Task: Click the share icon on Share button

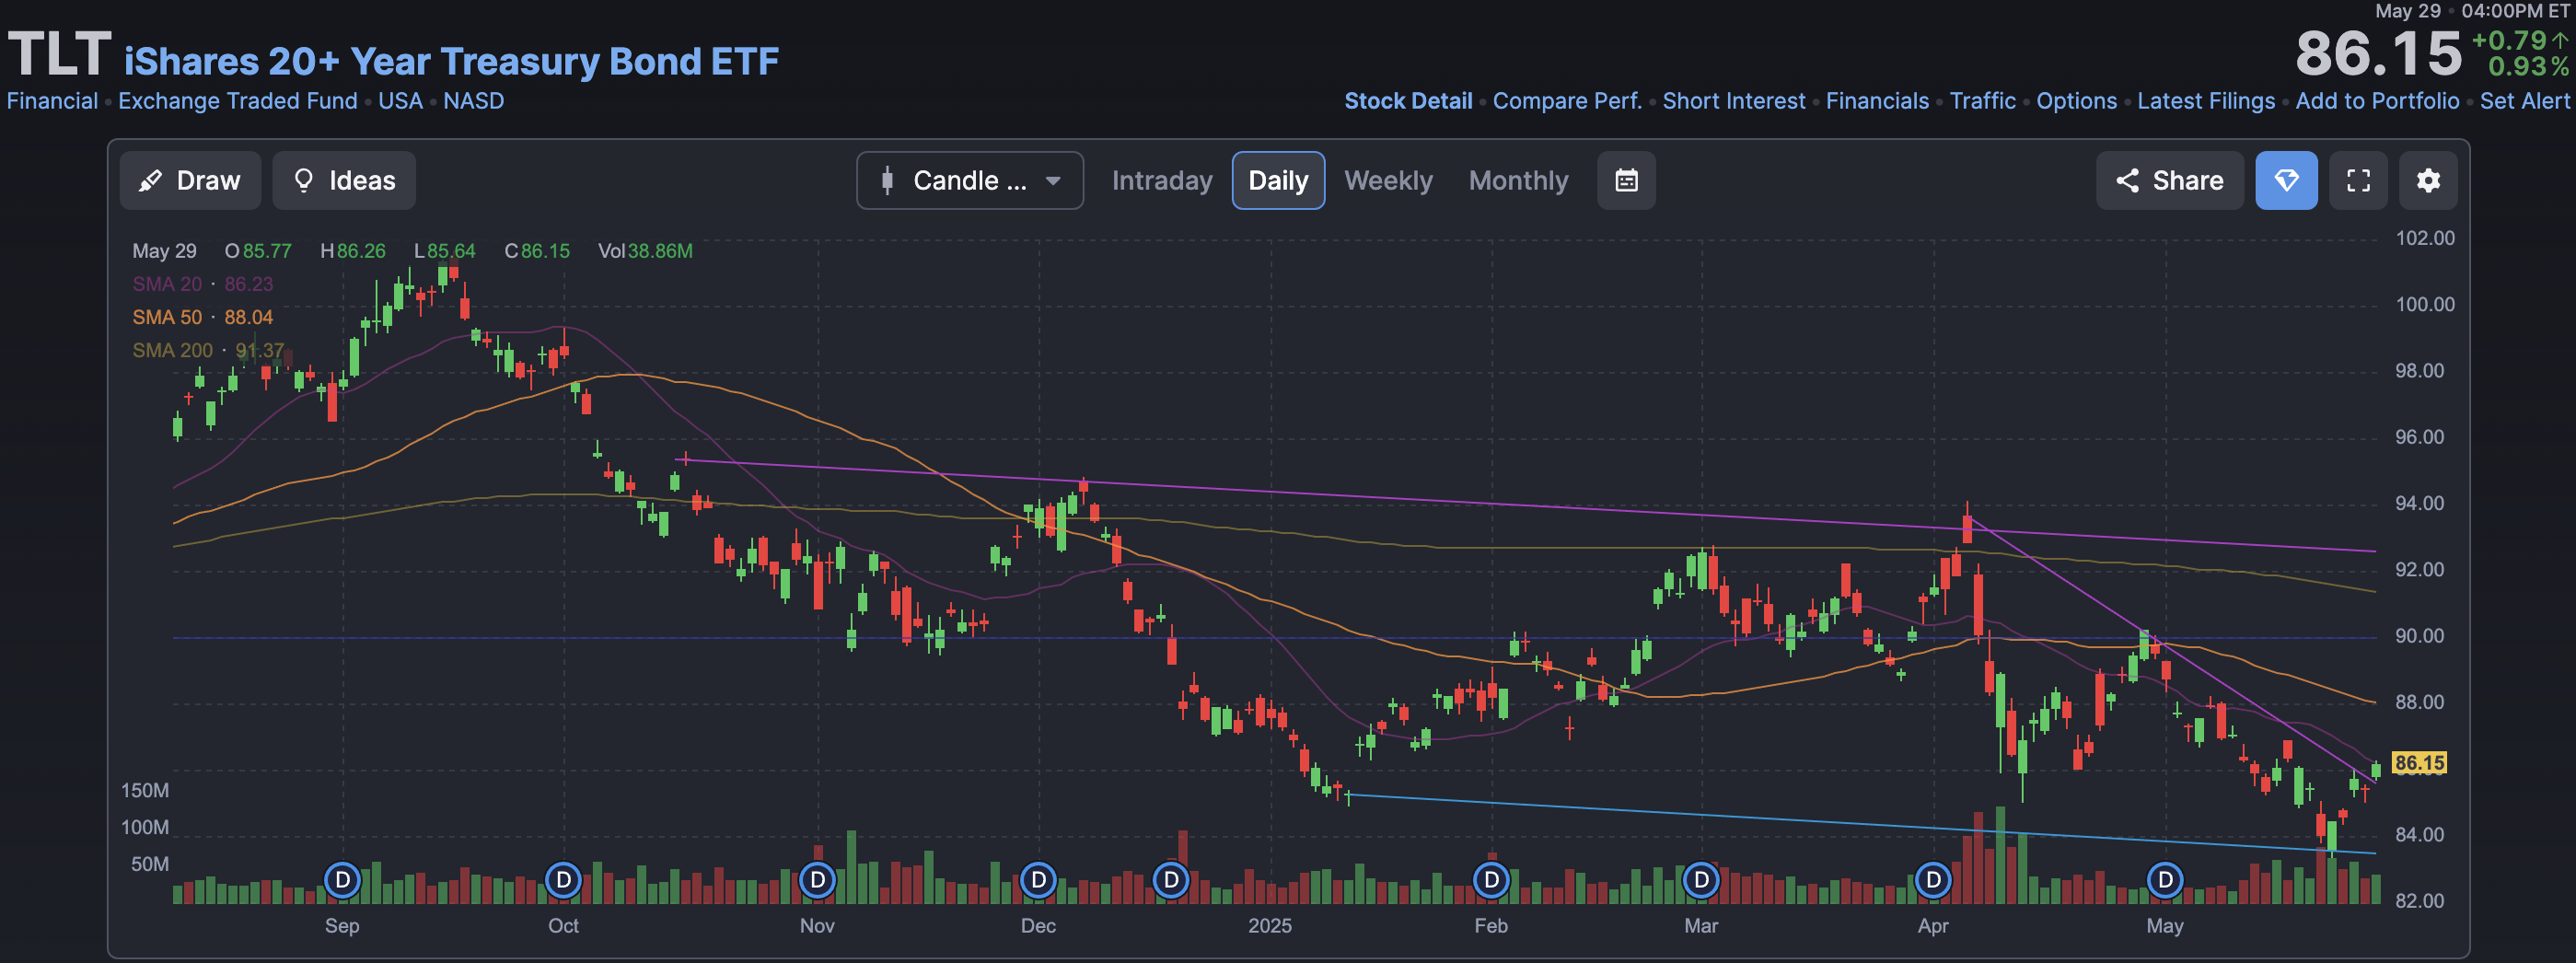Action: [2127, 180]
